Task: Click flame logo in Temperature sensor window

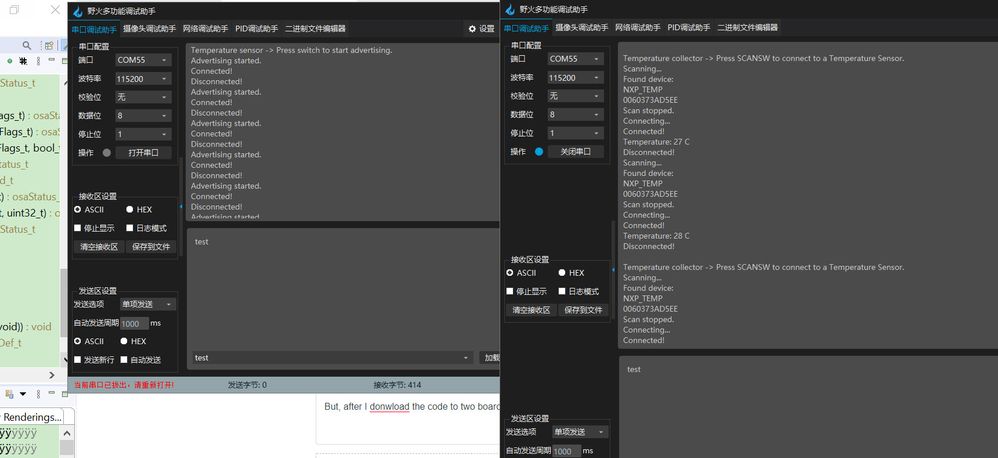Action: click(x=77, y=11)
